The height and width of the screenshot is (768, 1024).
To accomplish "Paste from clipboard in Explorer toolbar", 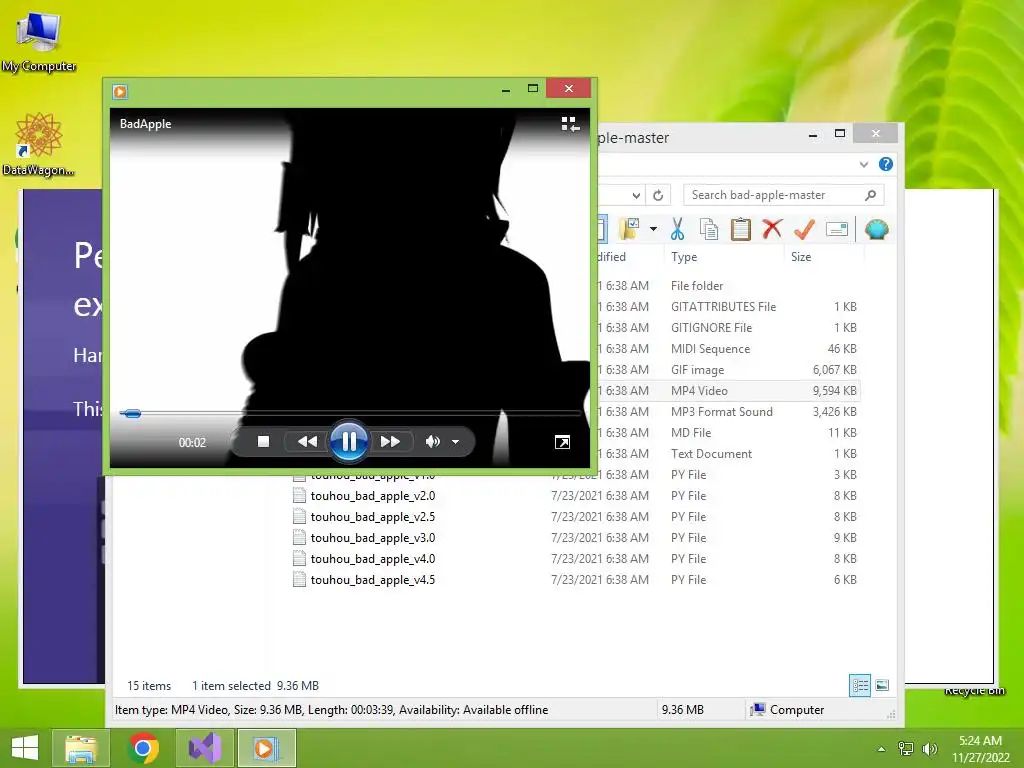I will 741,229.
